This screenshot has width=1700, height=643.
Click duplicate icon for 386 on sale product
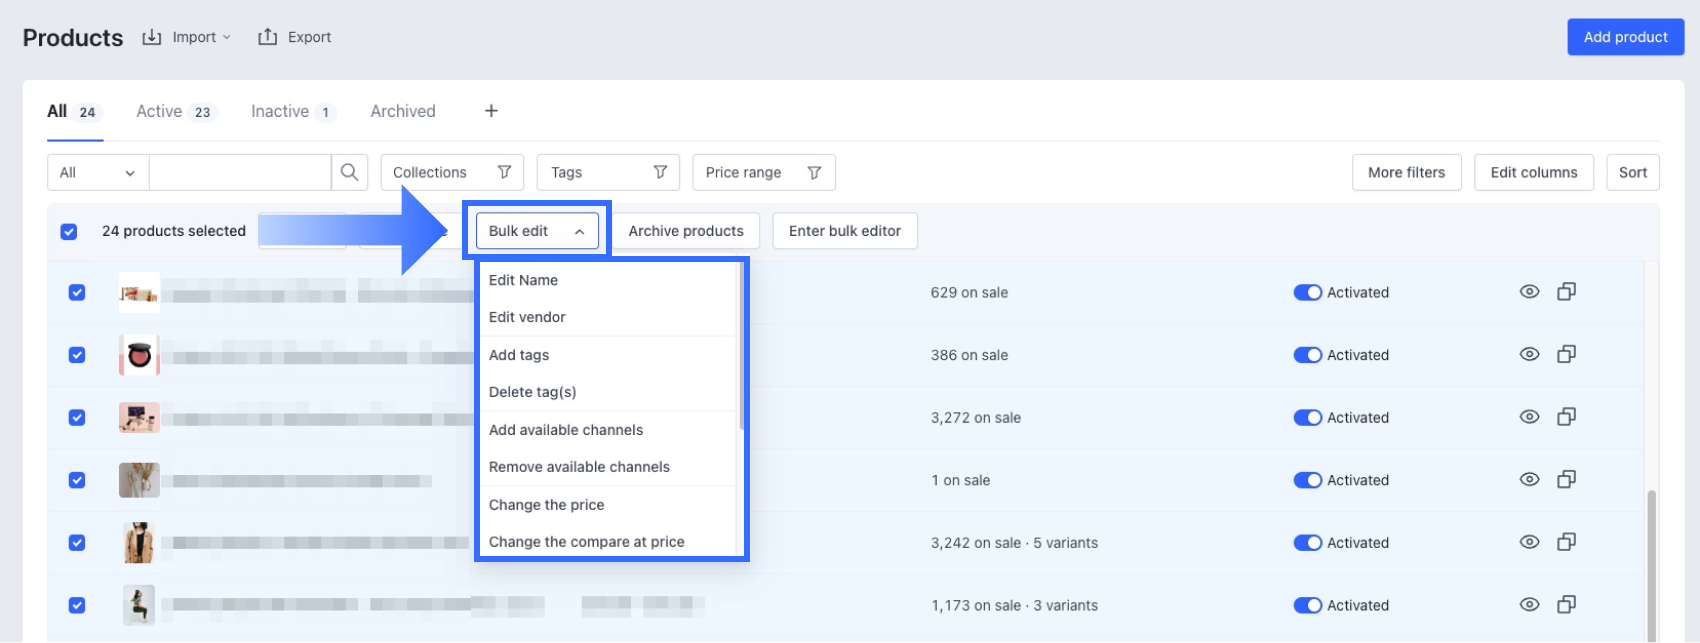click(1566, 354)
